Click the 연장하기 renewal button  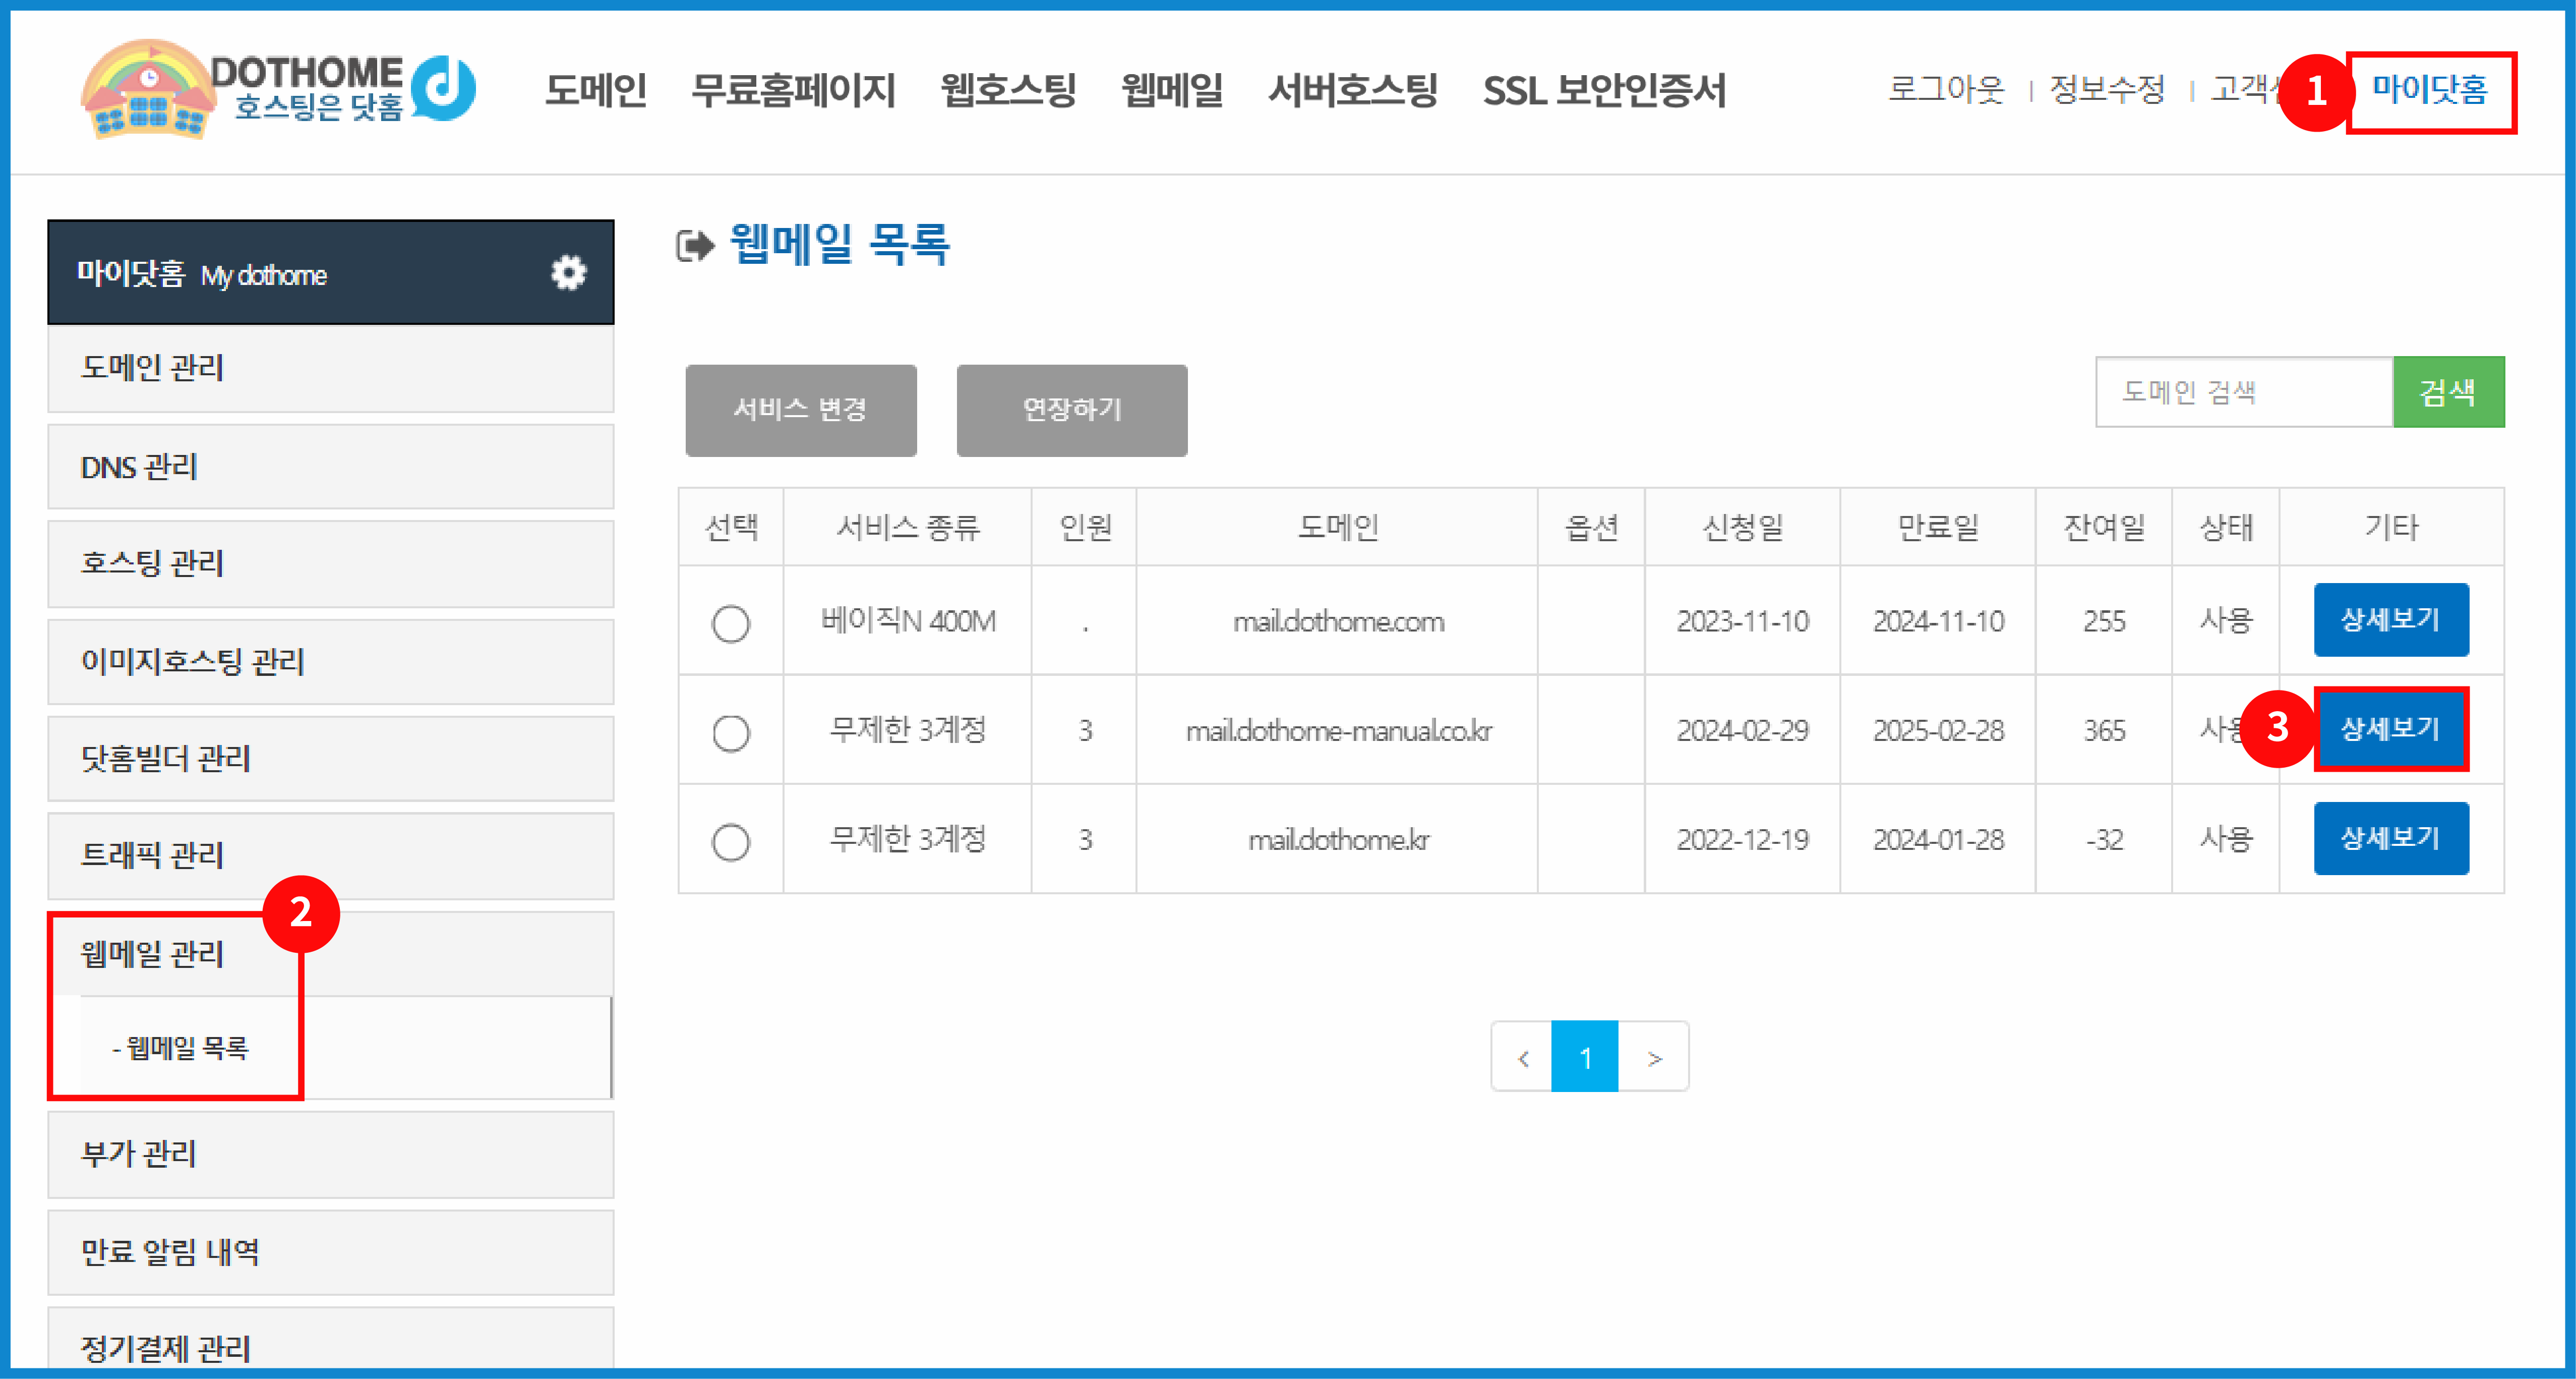[x=1072, y=409]
